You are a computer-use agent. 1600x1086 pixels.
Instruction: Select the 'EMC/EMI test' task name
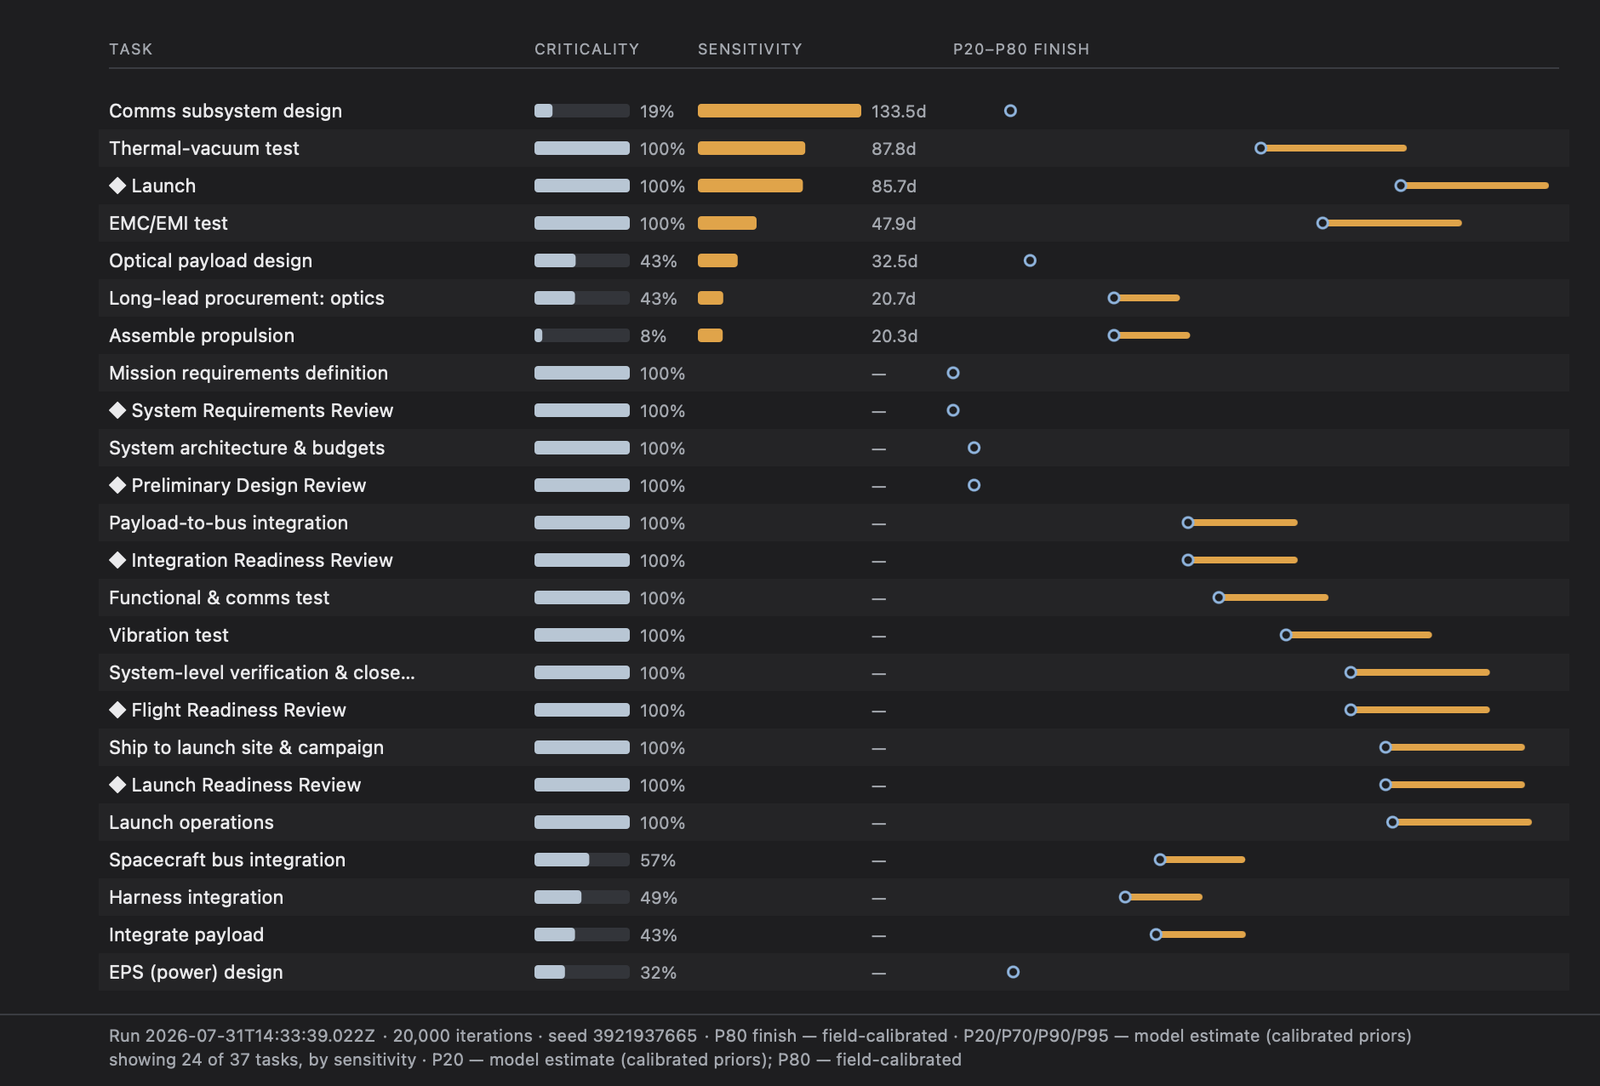click(x=168, y=223)
